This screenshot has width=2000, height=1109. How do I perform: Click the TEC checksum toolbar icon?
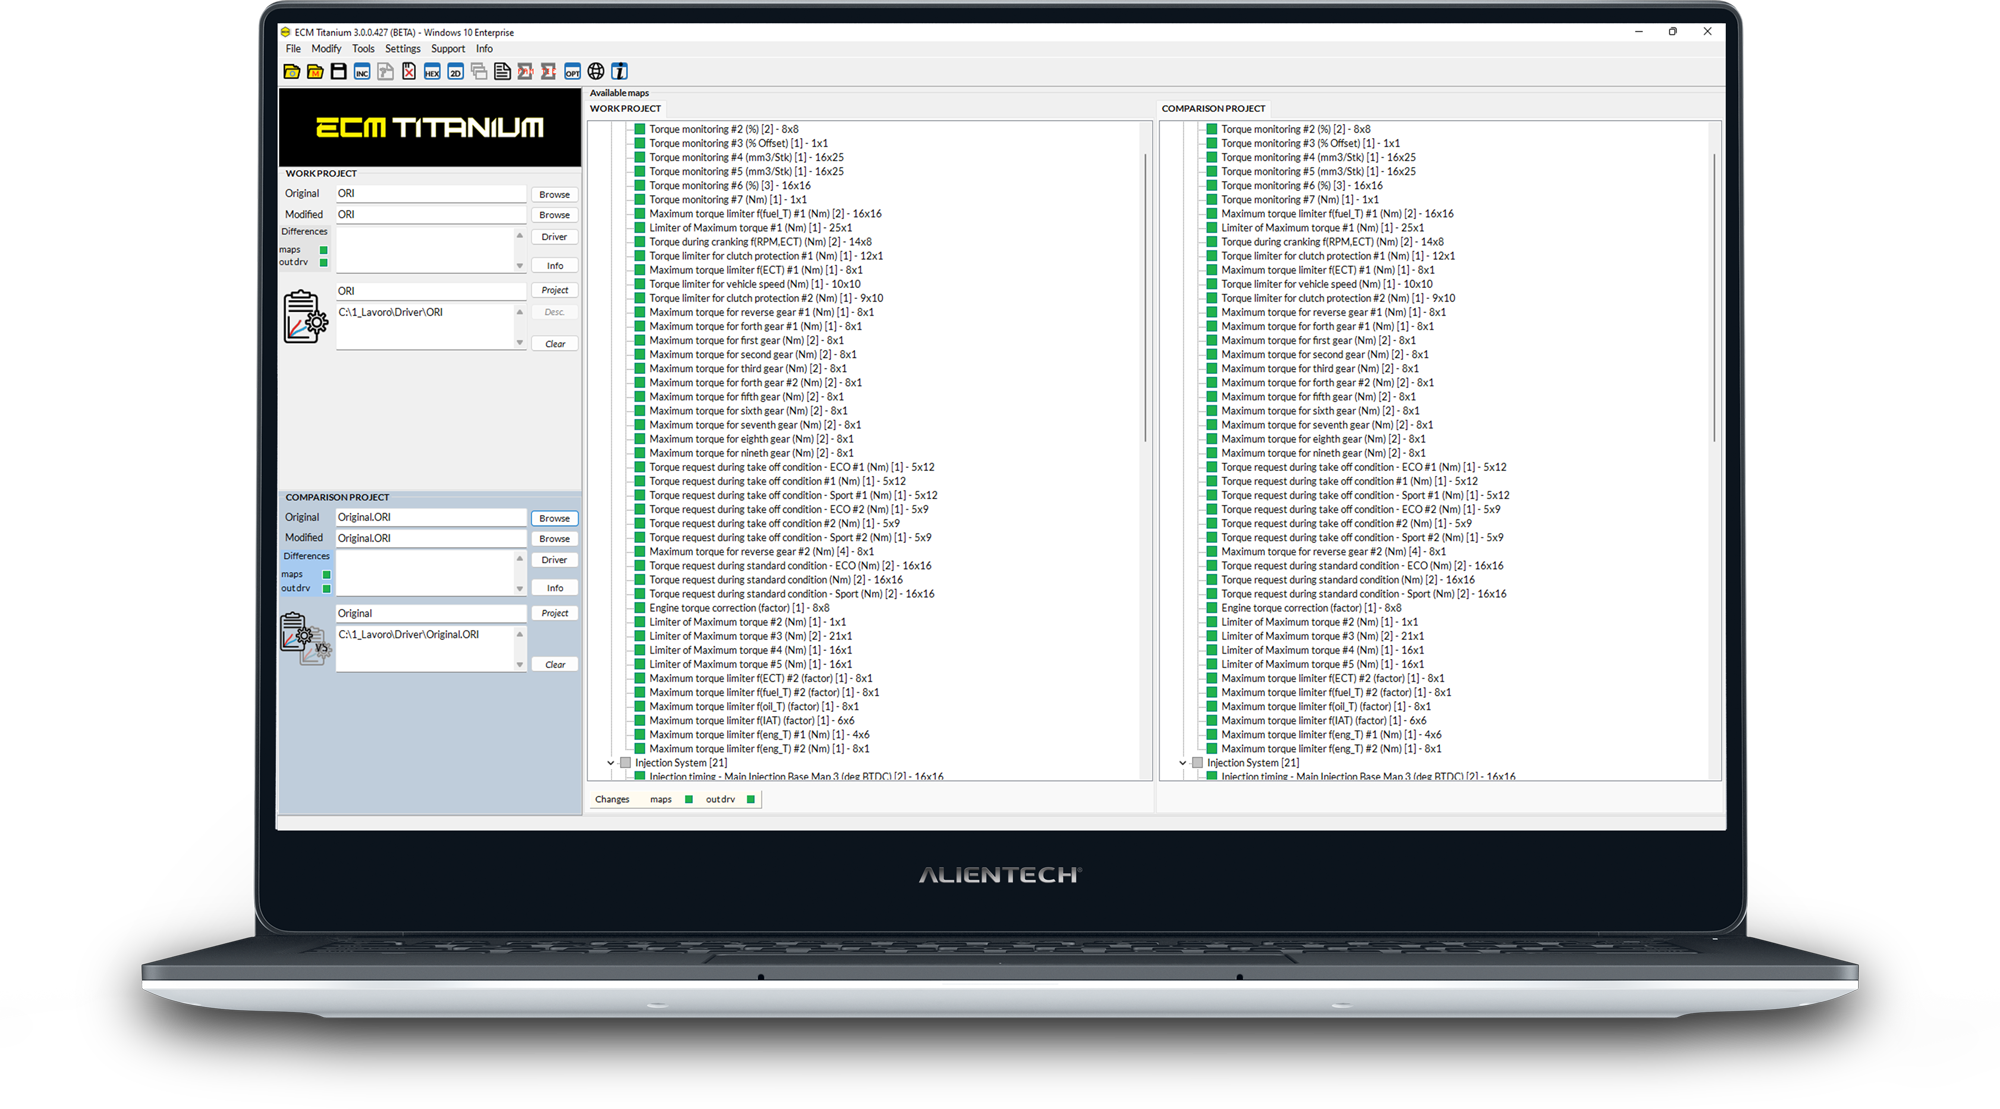(x=549, y=71)
